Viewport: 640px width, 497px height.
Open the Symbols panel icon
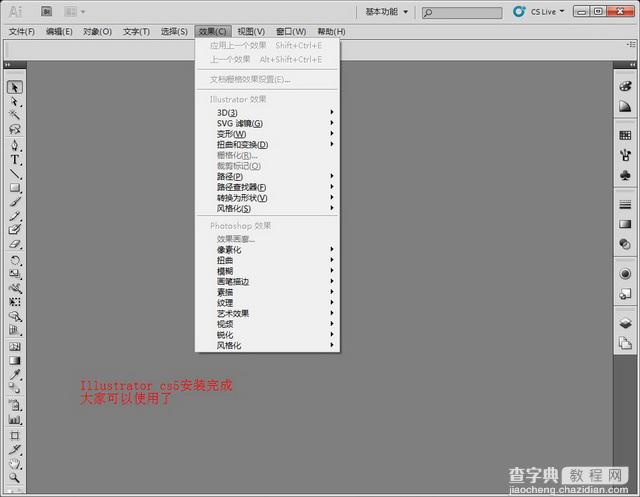pos(625,175)
